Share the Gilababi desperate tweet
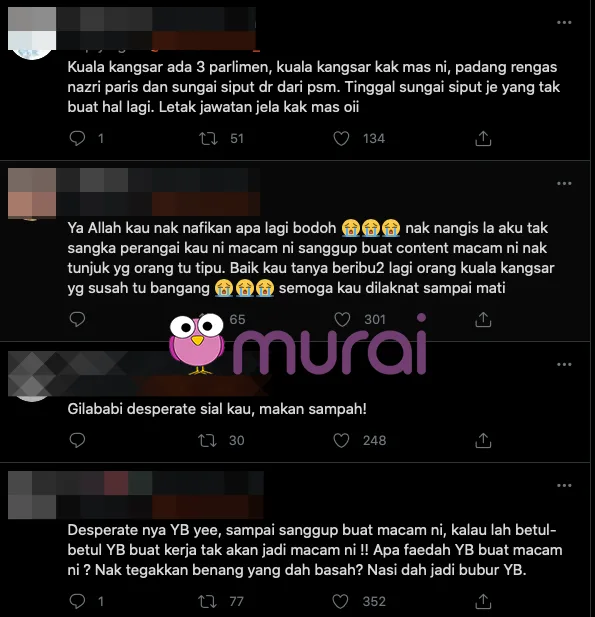Screen dimensions: 595x617 (483, 440)
